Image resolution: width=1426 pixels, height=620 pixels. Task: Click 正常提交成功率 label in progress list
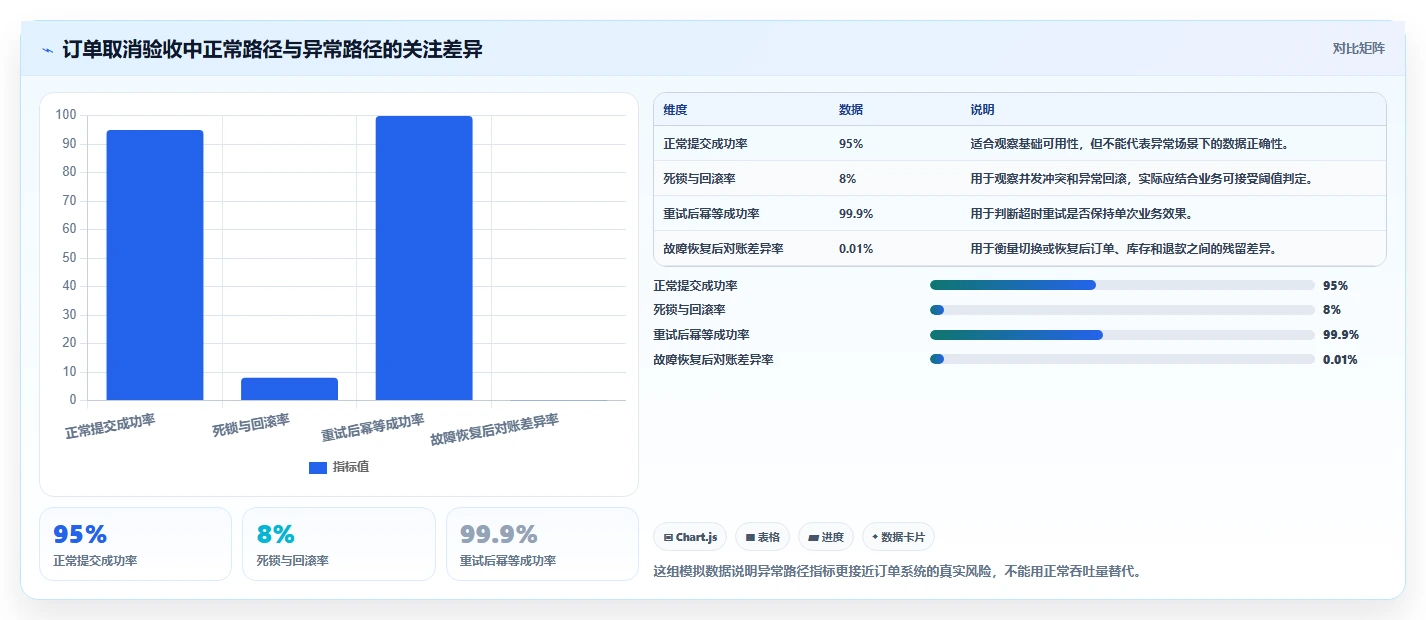(695, 286)
